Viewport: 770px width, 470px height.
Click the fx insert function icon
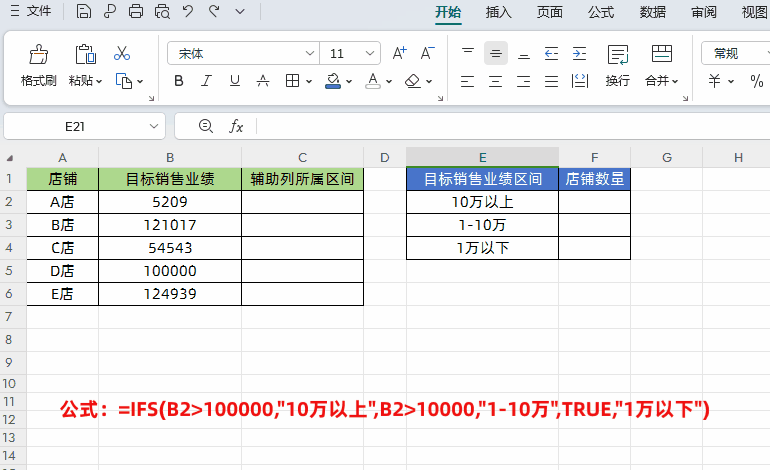click(236, 127)
